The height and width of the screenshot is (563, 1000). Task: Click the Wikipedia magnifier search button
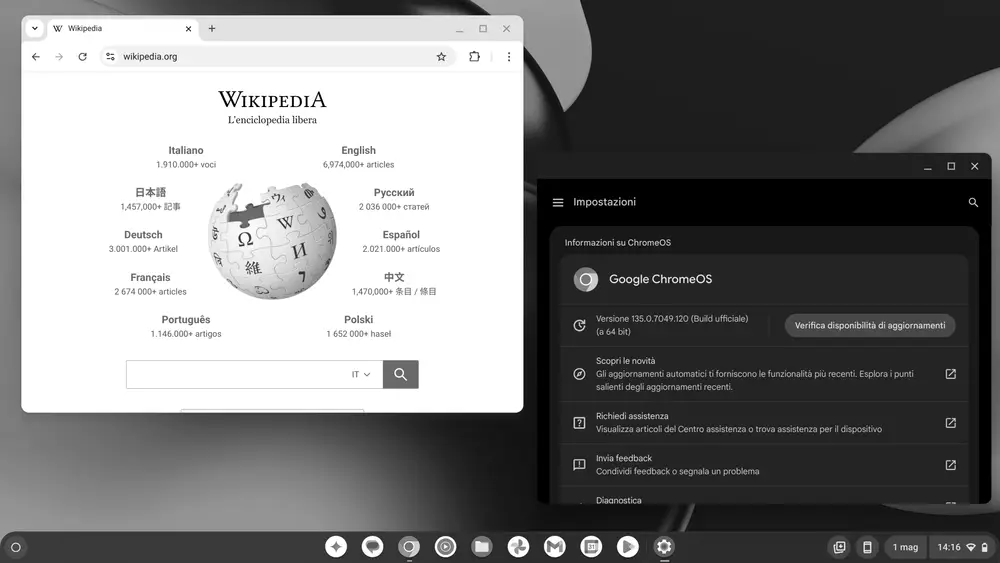pyautogui.click(x=401, y=374)
